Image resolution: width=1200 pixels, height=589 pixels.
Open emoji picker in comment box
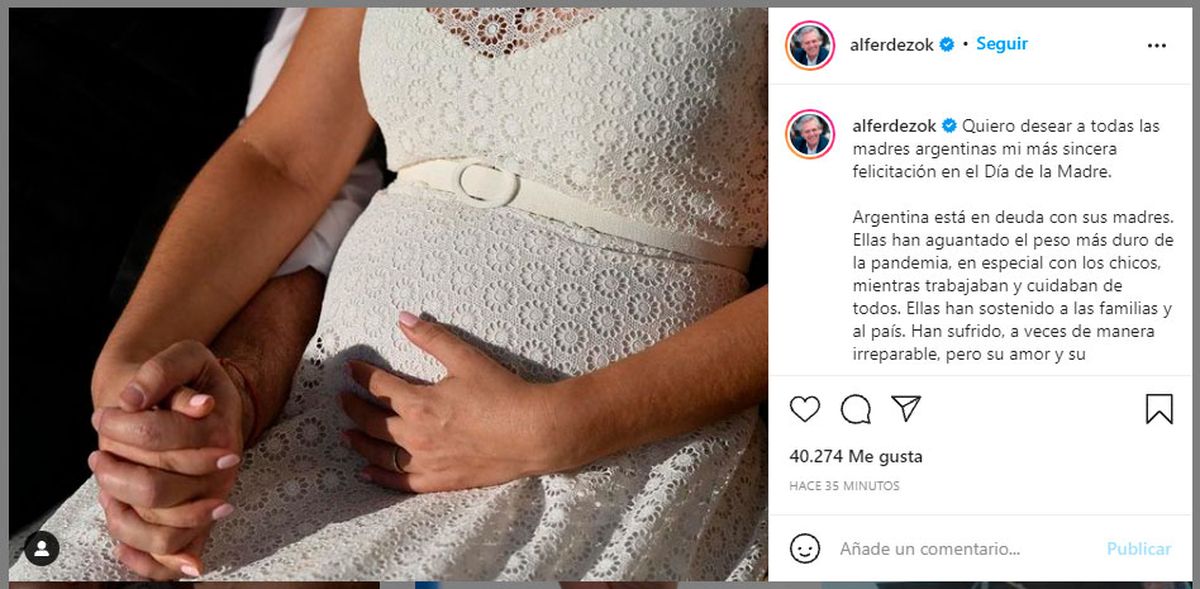pos(805,548)
